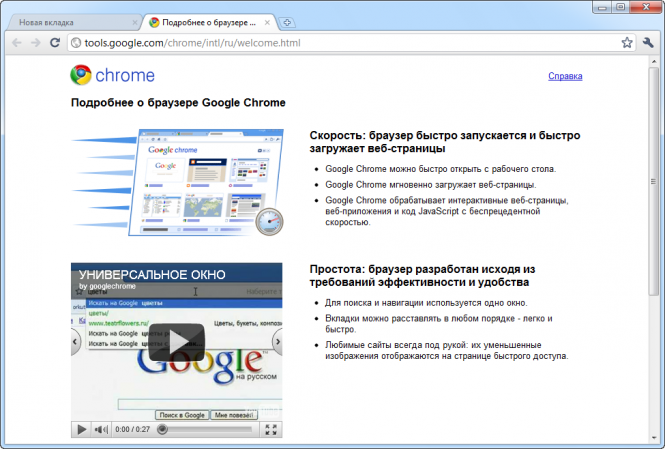Toggle video fullscreen mode
The height and width of the screenshot is (449, 665).
point(271,429)
